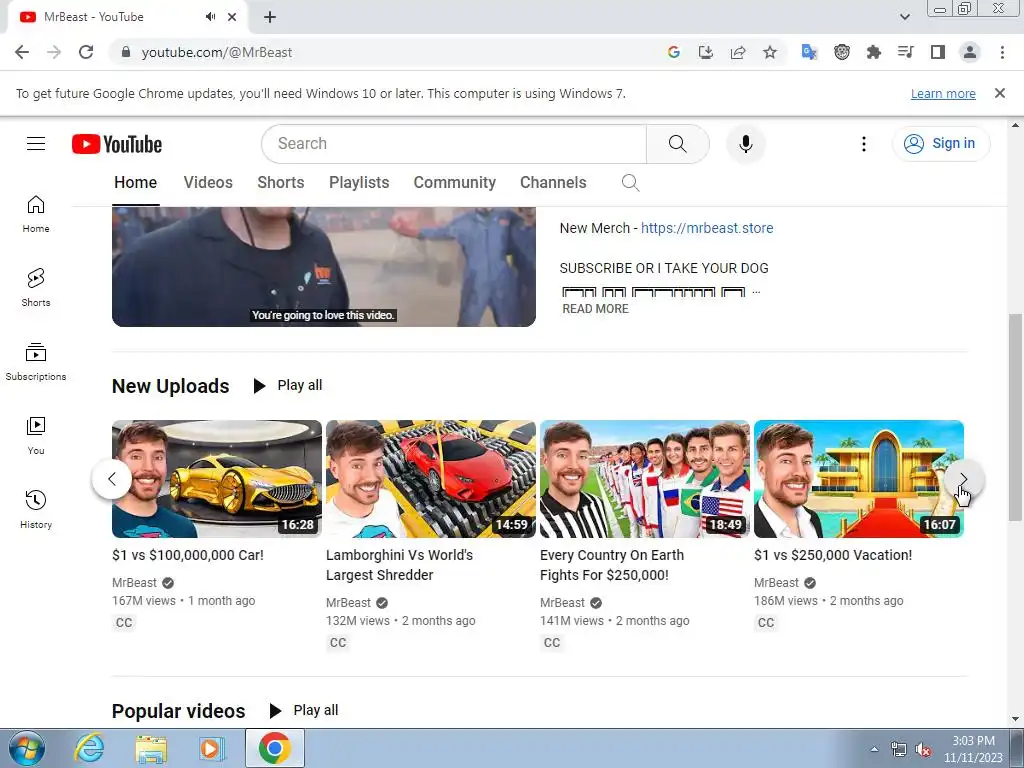Switch to the Community tab
The height and width of the screenshot is (768, 1024).
click(x=455, y=183)
